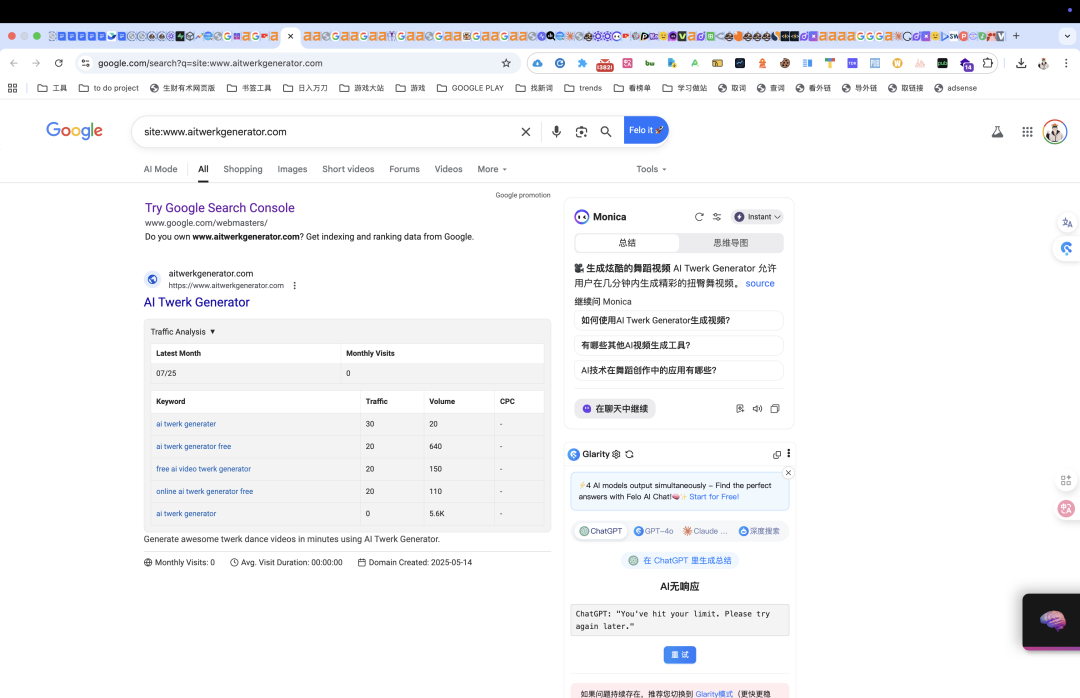
Task: Switch to AI Mode tab
Action: [x=160, y=169]
